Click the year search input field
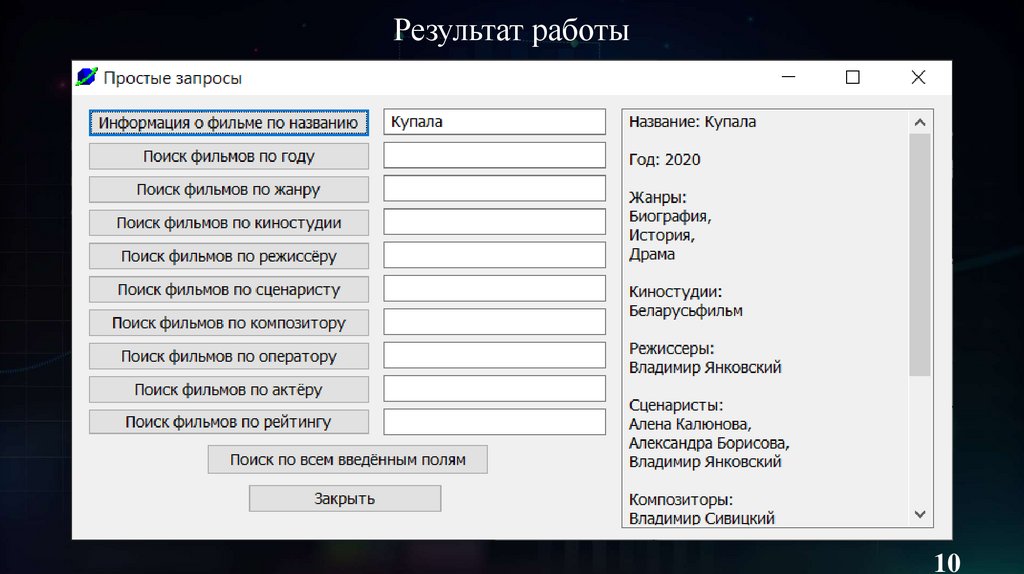The height and width of the screenshot is (574, 1024). pos(495,156)
